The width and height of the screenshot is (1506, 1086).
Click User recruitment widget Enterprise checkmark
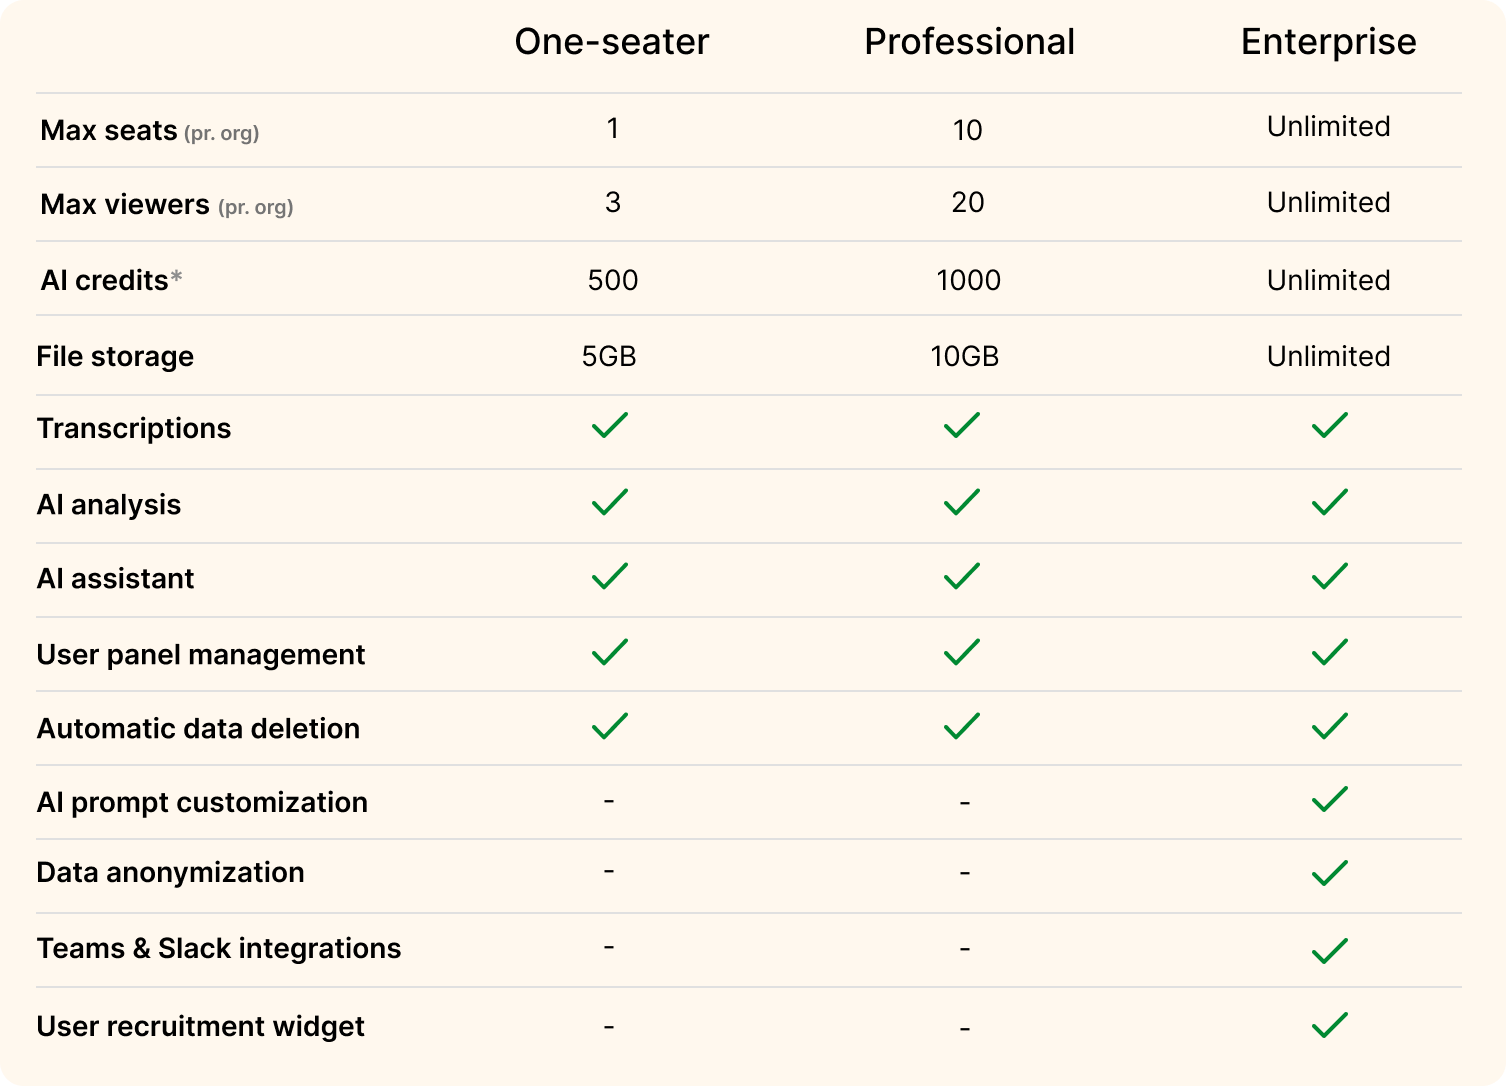1329,1025
